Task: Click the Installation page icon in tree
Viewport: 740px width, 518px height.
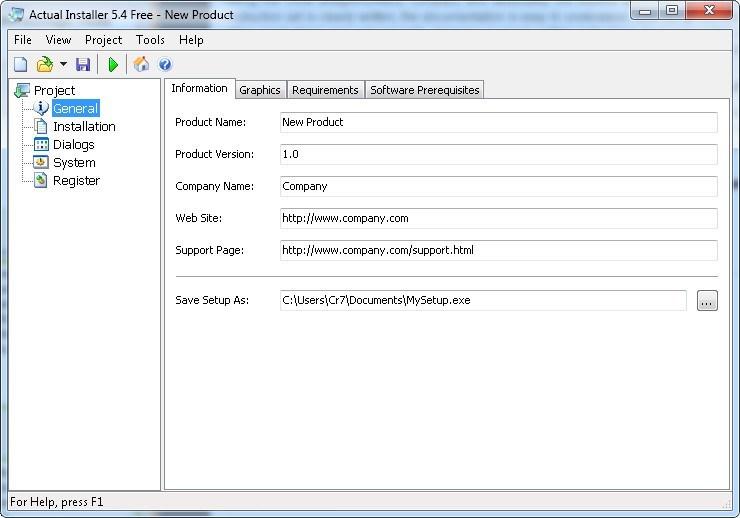Action: coord(41,126)
